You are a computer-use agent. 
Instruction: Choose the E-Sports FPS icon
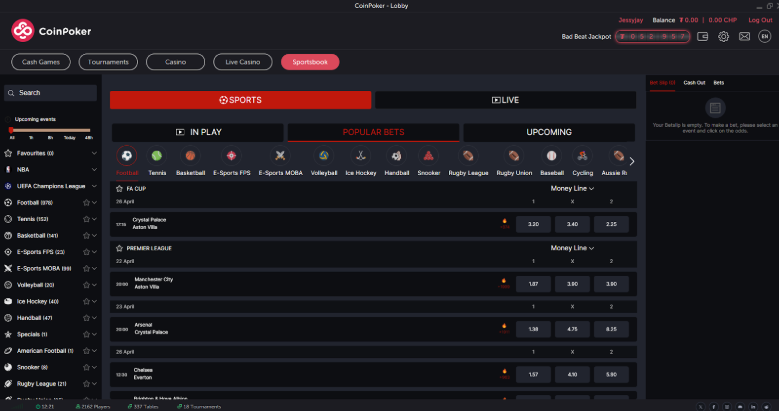(231, 156)
